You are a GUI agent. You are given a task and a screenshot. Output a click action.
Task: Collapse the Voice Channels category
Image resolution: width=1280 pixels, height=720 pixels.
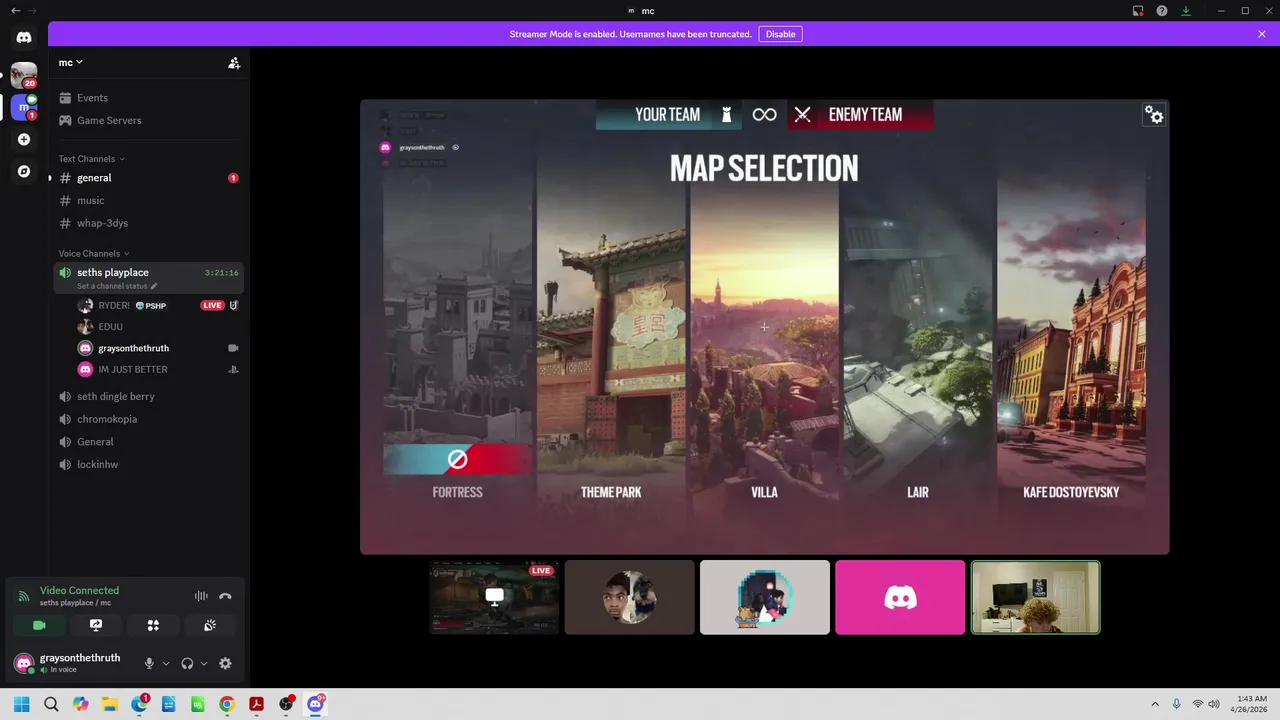pos(93,254)
